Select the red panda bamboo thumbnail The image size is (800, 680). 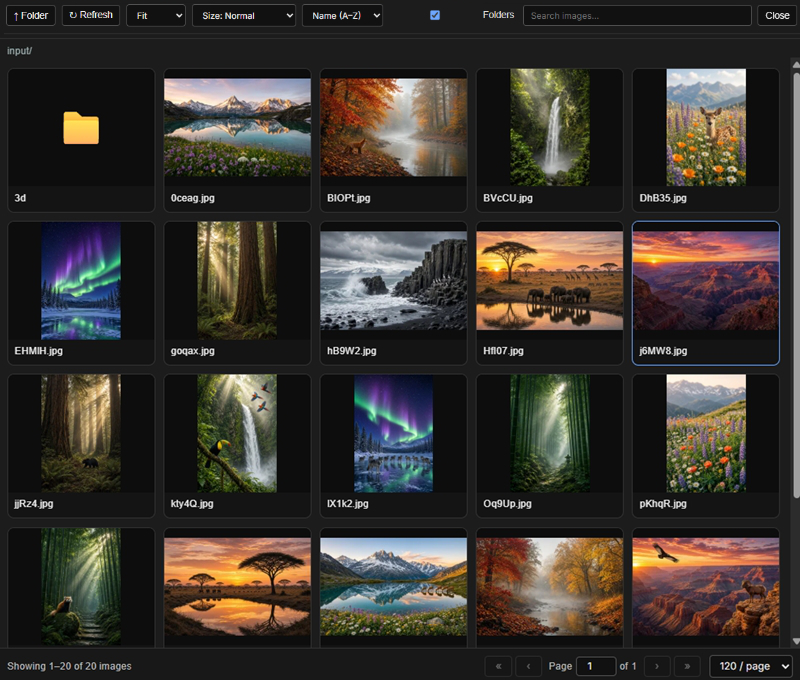[81, 586]
